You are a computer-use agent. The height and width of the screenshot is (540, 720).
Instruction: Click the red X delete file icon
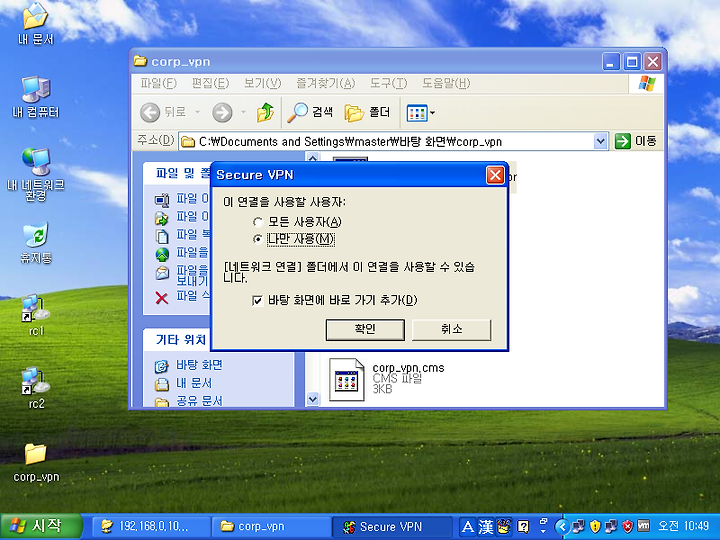(162, 298)
